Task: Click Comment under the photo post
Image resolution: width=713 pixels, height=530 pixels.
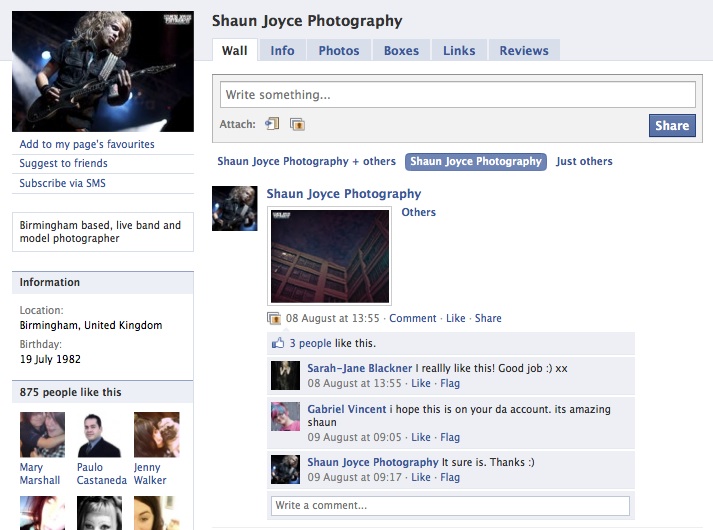Action: point(412,318)
